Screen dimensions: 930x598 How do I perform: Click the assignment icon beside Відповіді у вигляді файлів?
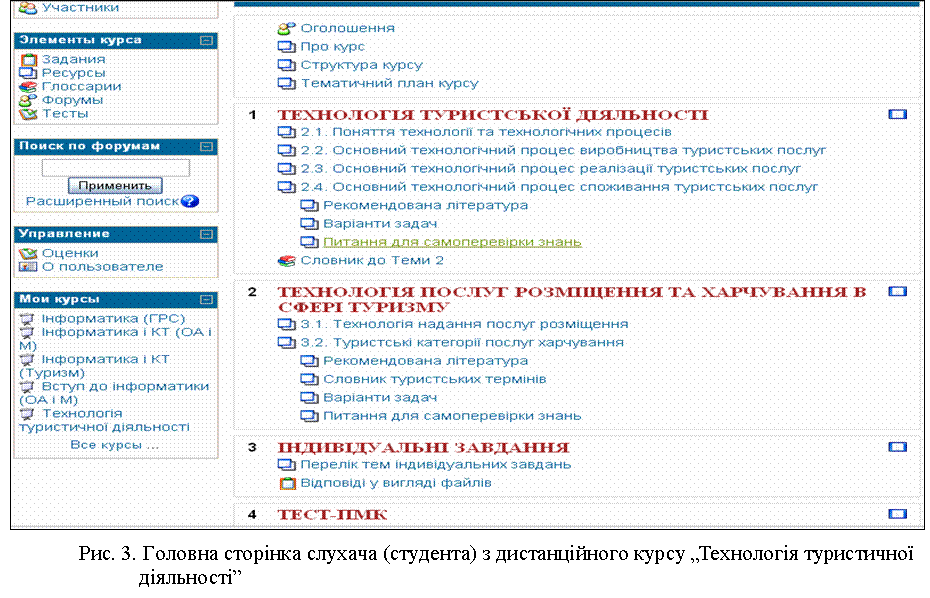click(x=287, y=483)
